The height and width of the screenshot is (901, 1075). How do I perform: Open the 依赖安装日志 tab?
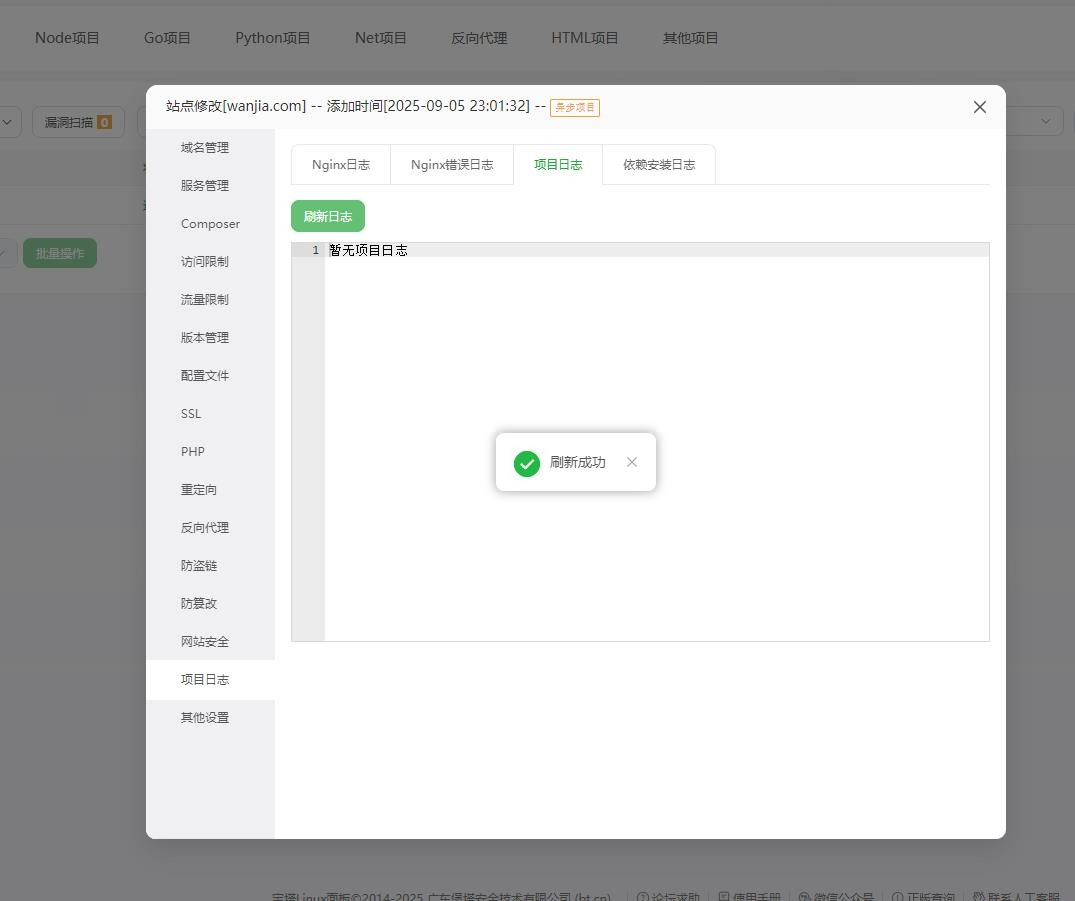tap(659, 165)
